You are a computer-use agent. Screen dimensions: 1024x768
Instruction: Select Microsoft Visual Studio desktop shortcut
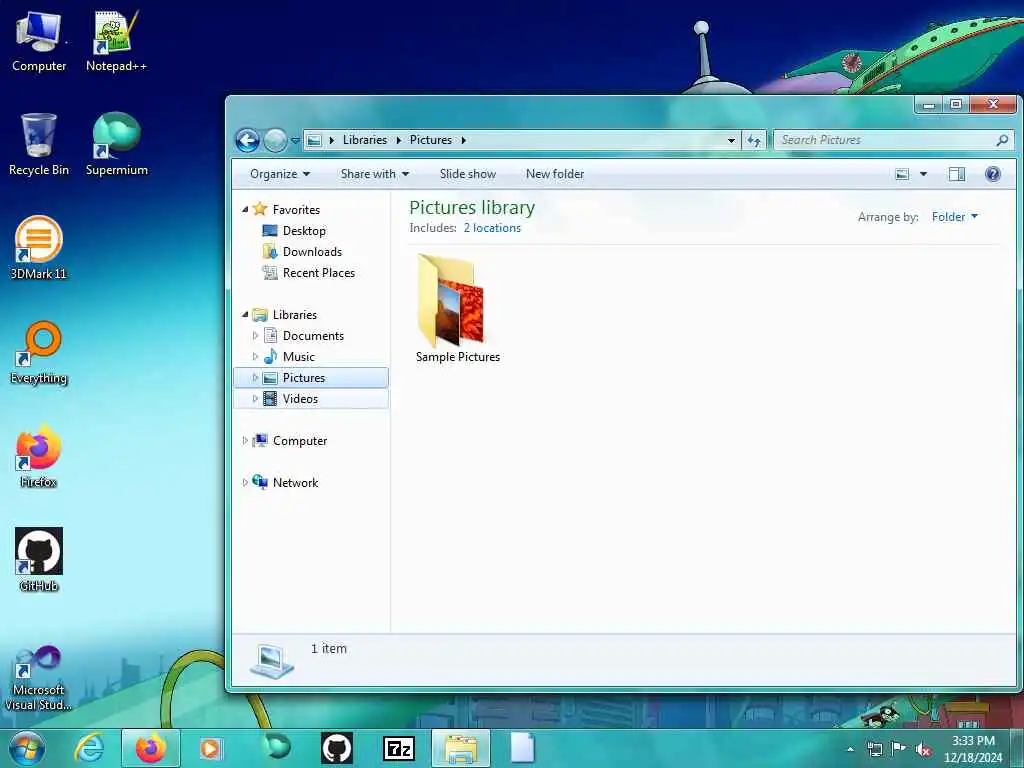39,678
